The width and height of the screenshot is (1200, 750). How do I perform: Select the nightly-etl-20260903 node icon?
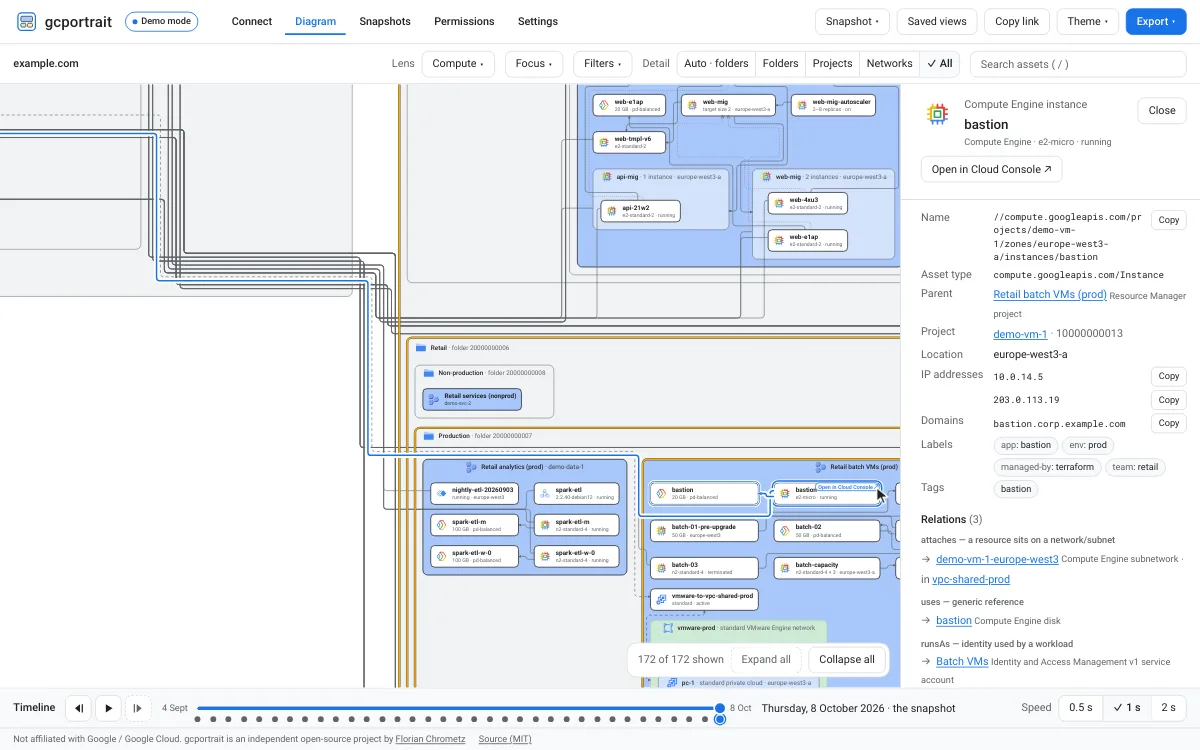pyautogui.click(x=441, y=494)
